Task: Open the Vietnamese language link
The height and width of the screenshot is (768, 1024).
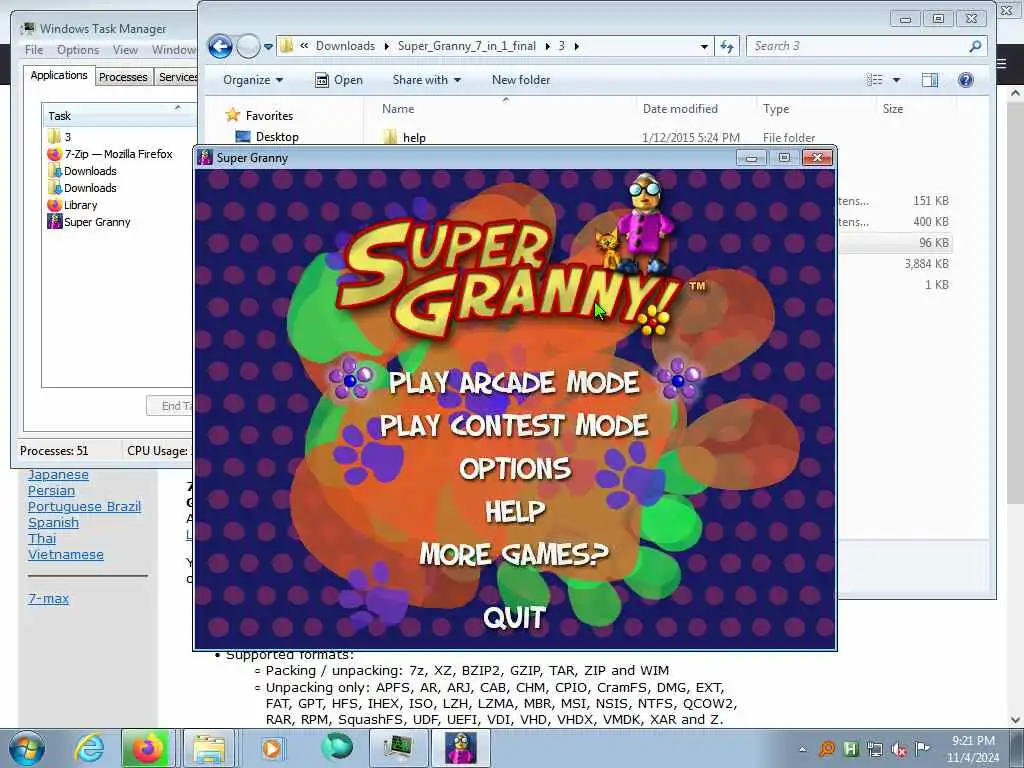Action: coord(65,554)
